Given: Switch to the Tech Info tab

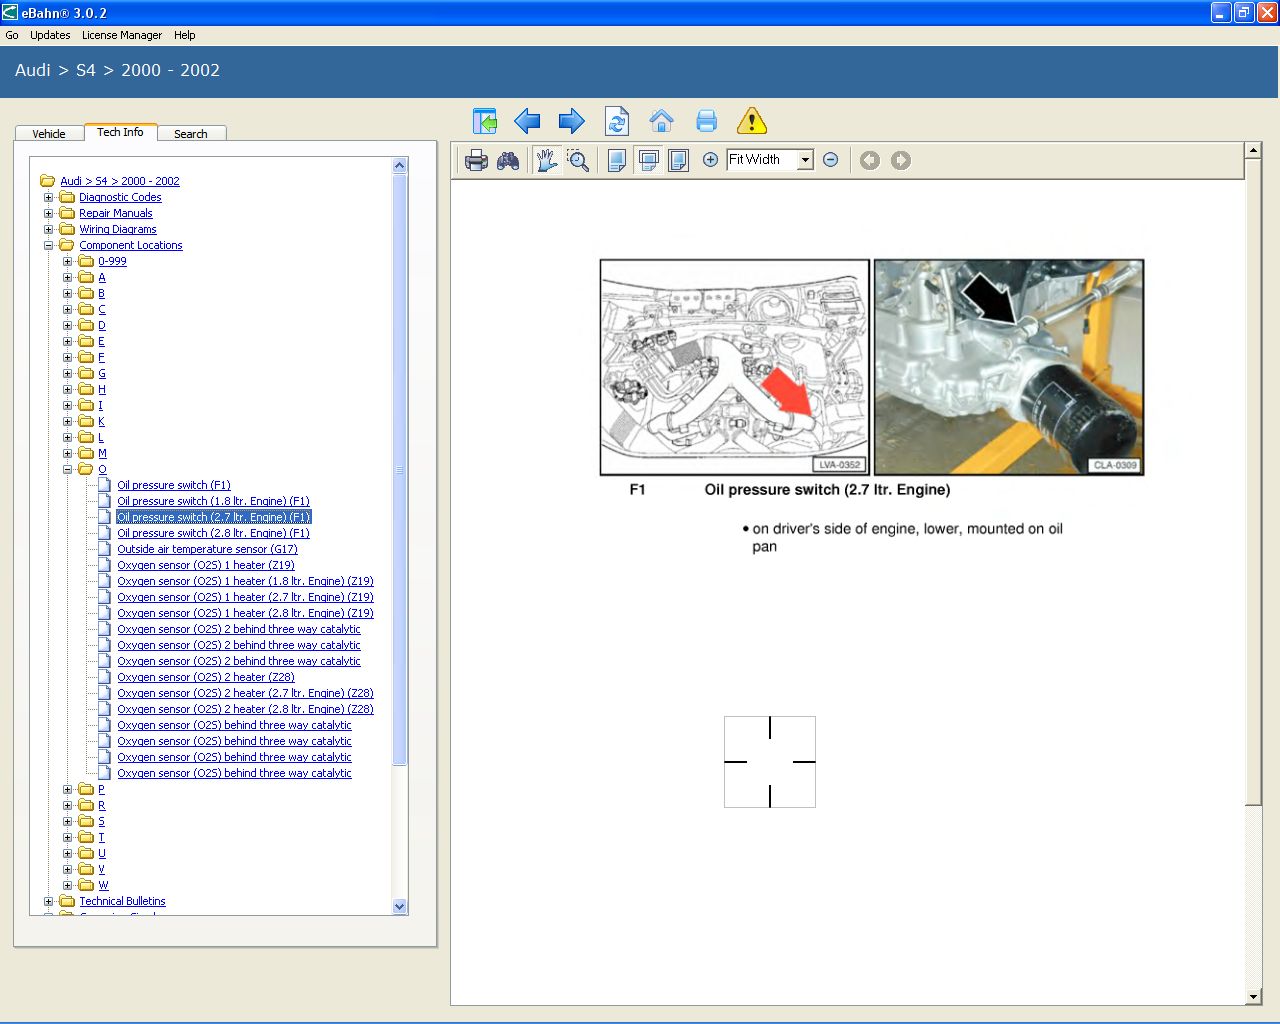Looking at the screenshot, I should (x=120, y=132).
